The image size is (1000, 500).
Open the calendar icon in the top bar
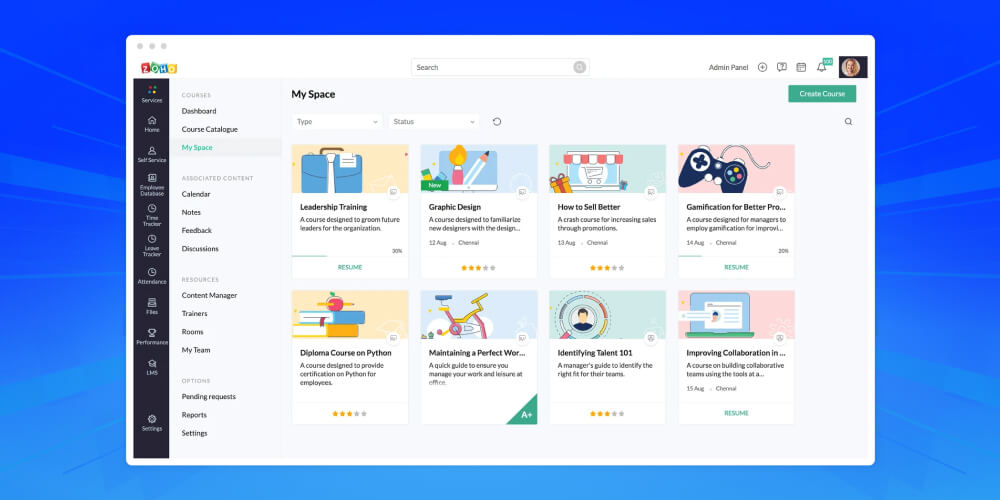click(801, 67)
